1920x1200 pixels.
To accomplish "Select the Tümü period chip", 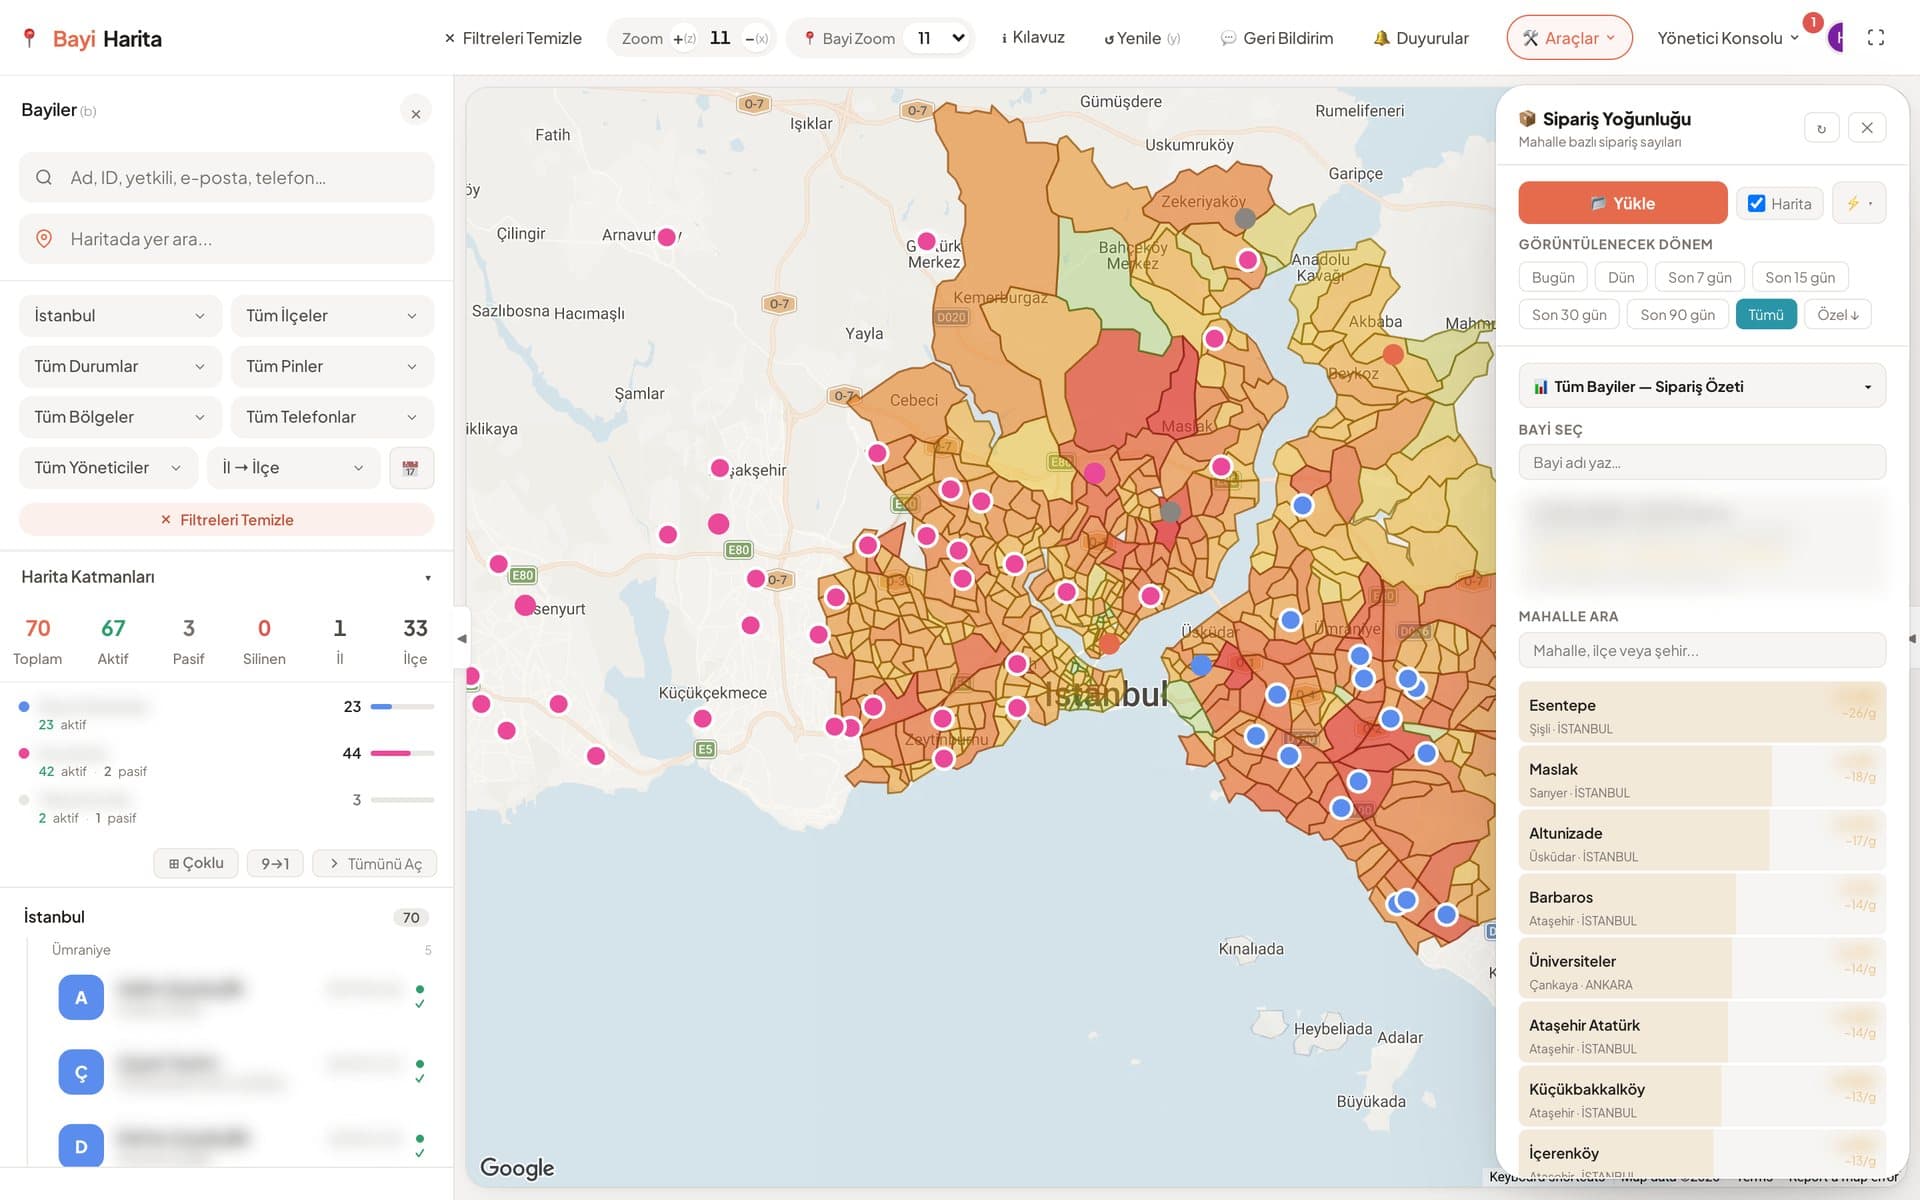I will click(1766, 315).
